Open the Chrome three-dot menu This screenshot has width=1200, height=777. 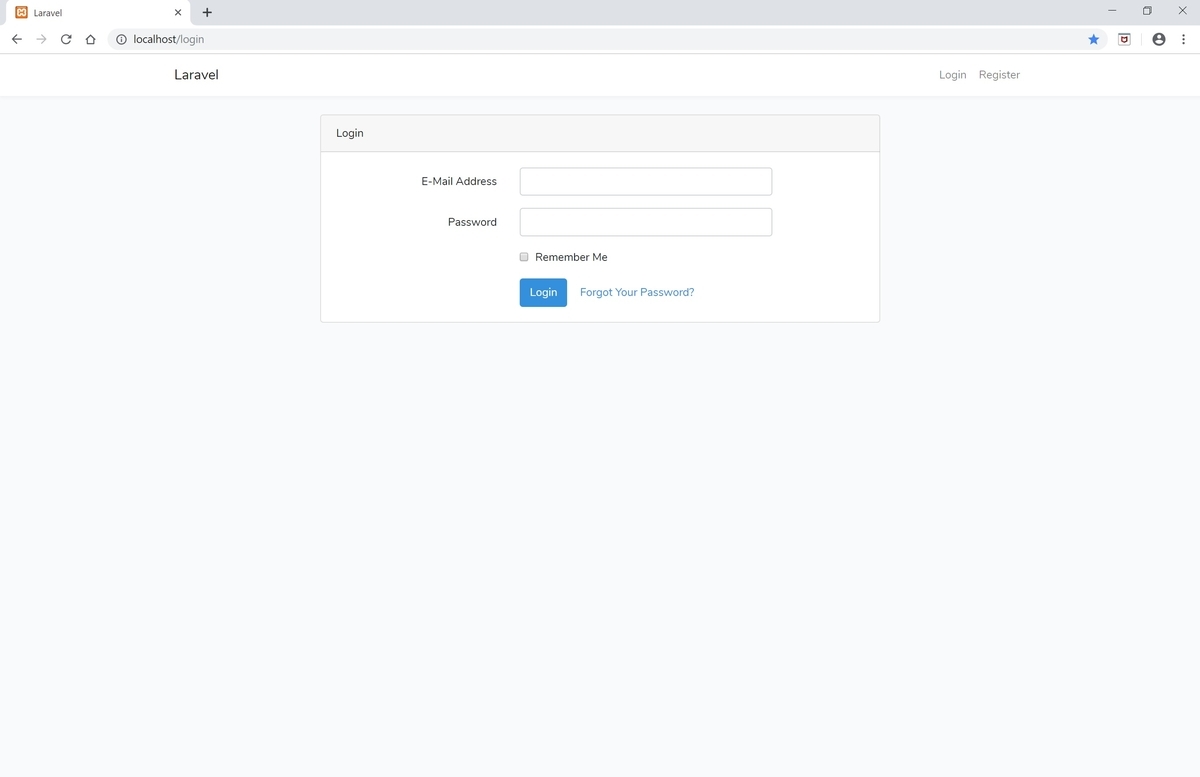(1183, 39)
